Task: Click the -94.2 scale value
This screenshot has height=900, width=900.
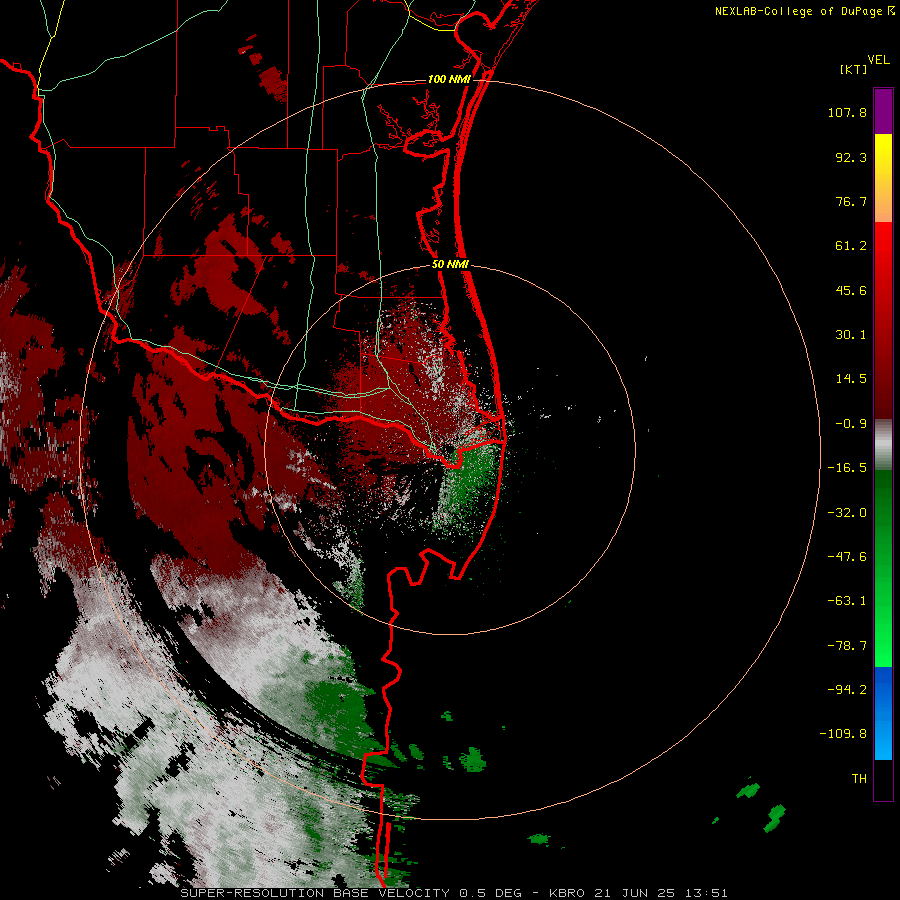Action: coord(847,689)
